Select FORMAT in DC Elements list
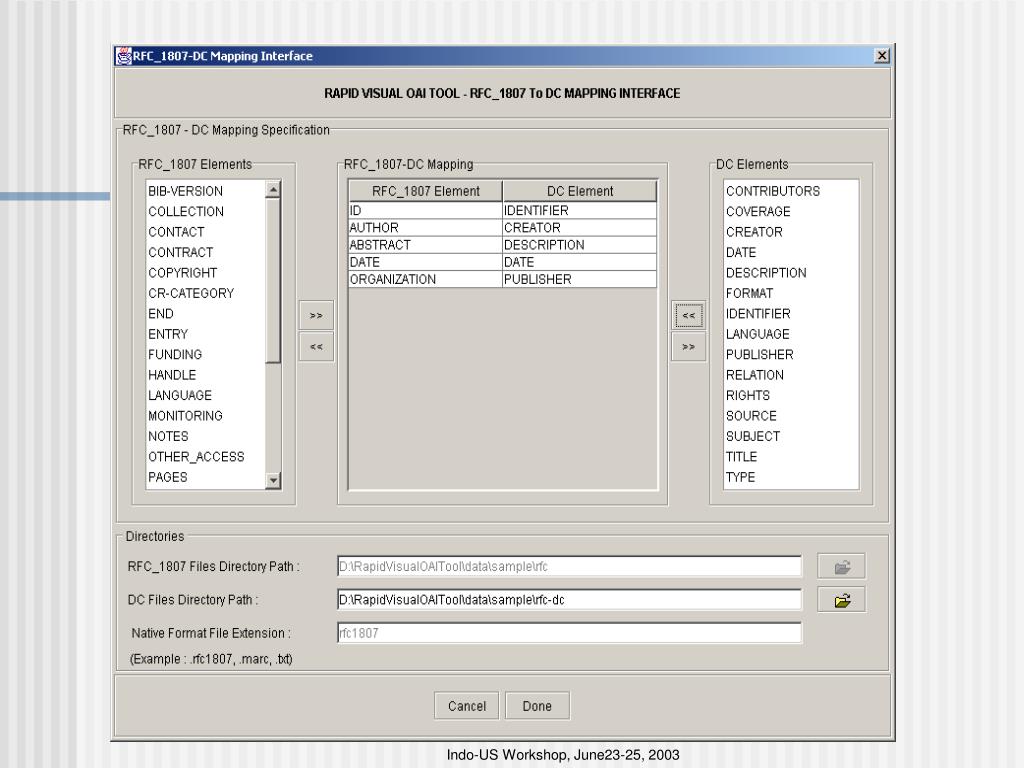Viewport: 1024px width, 768px height. [x=791, y=293]
